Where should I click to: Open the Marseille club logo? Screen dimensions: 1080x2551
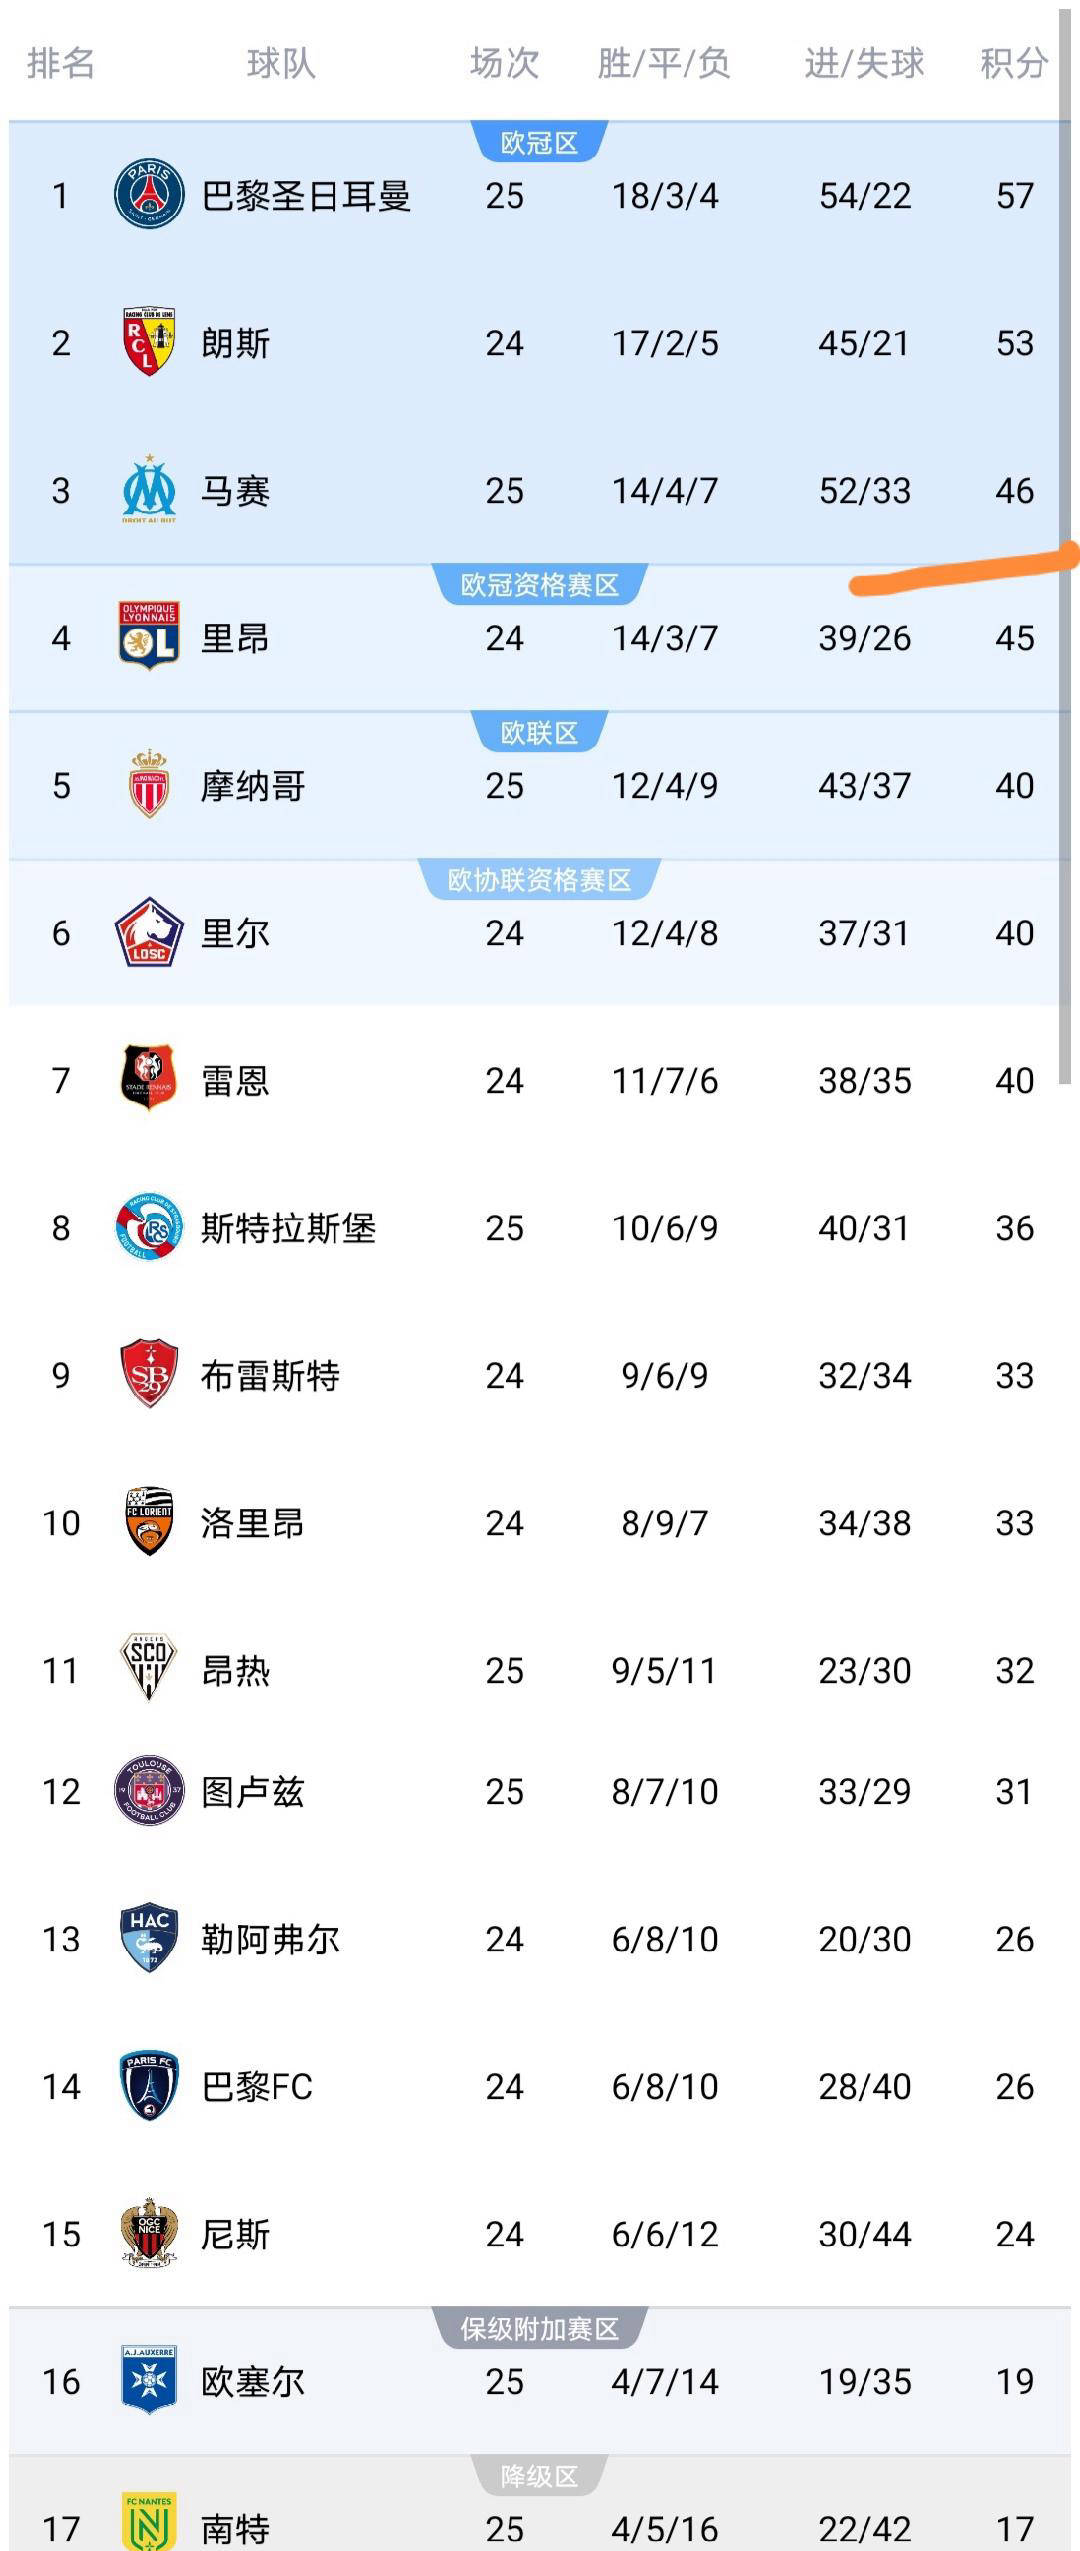point(149,489)
